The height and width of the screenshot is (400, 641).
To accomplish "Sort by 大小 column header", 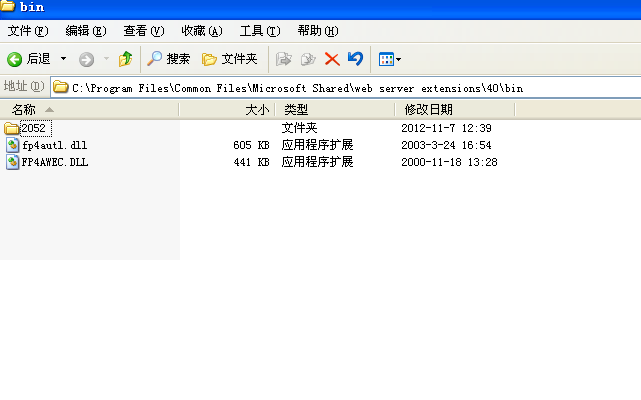I will click(227, 110).
